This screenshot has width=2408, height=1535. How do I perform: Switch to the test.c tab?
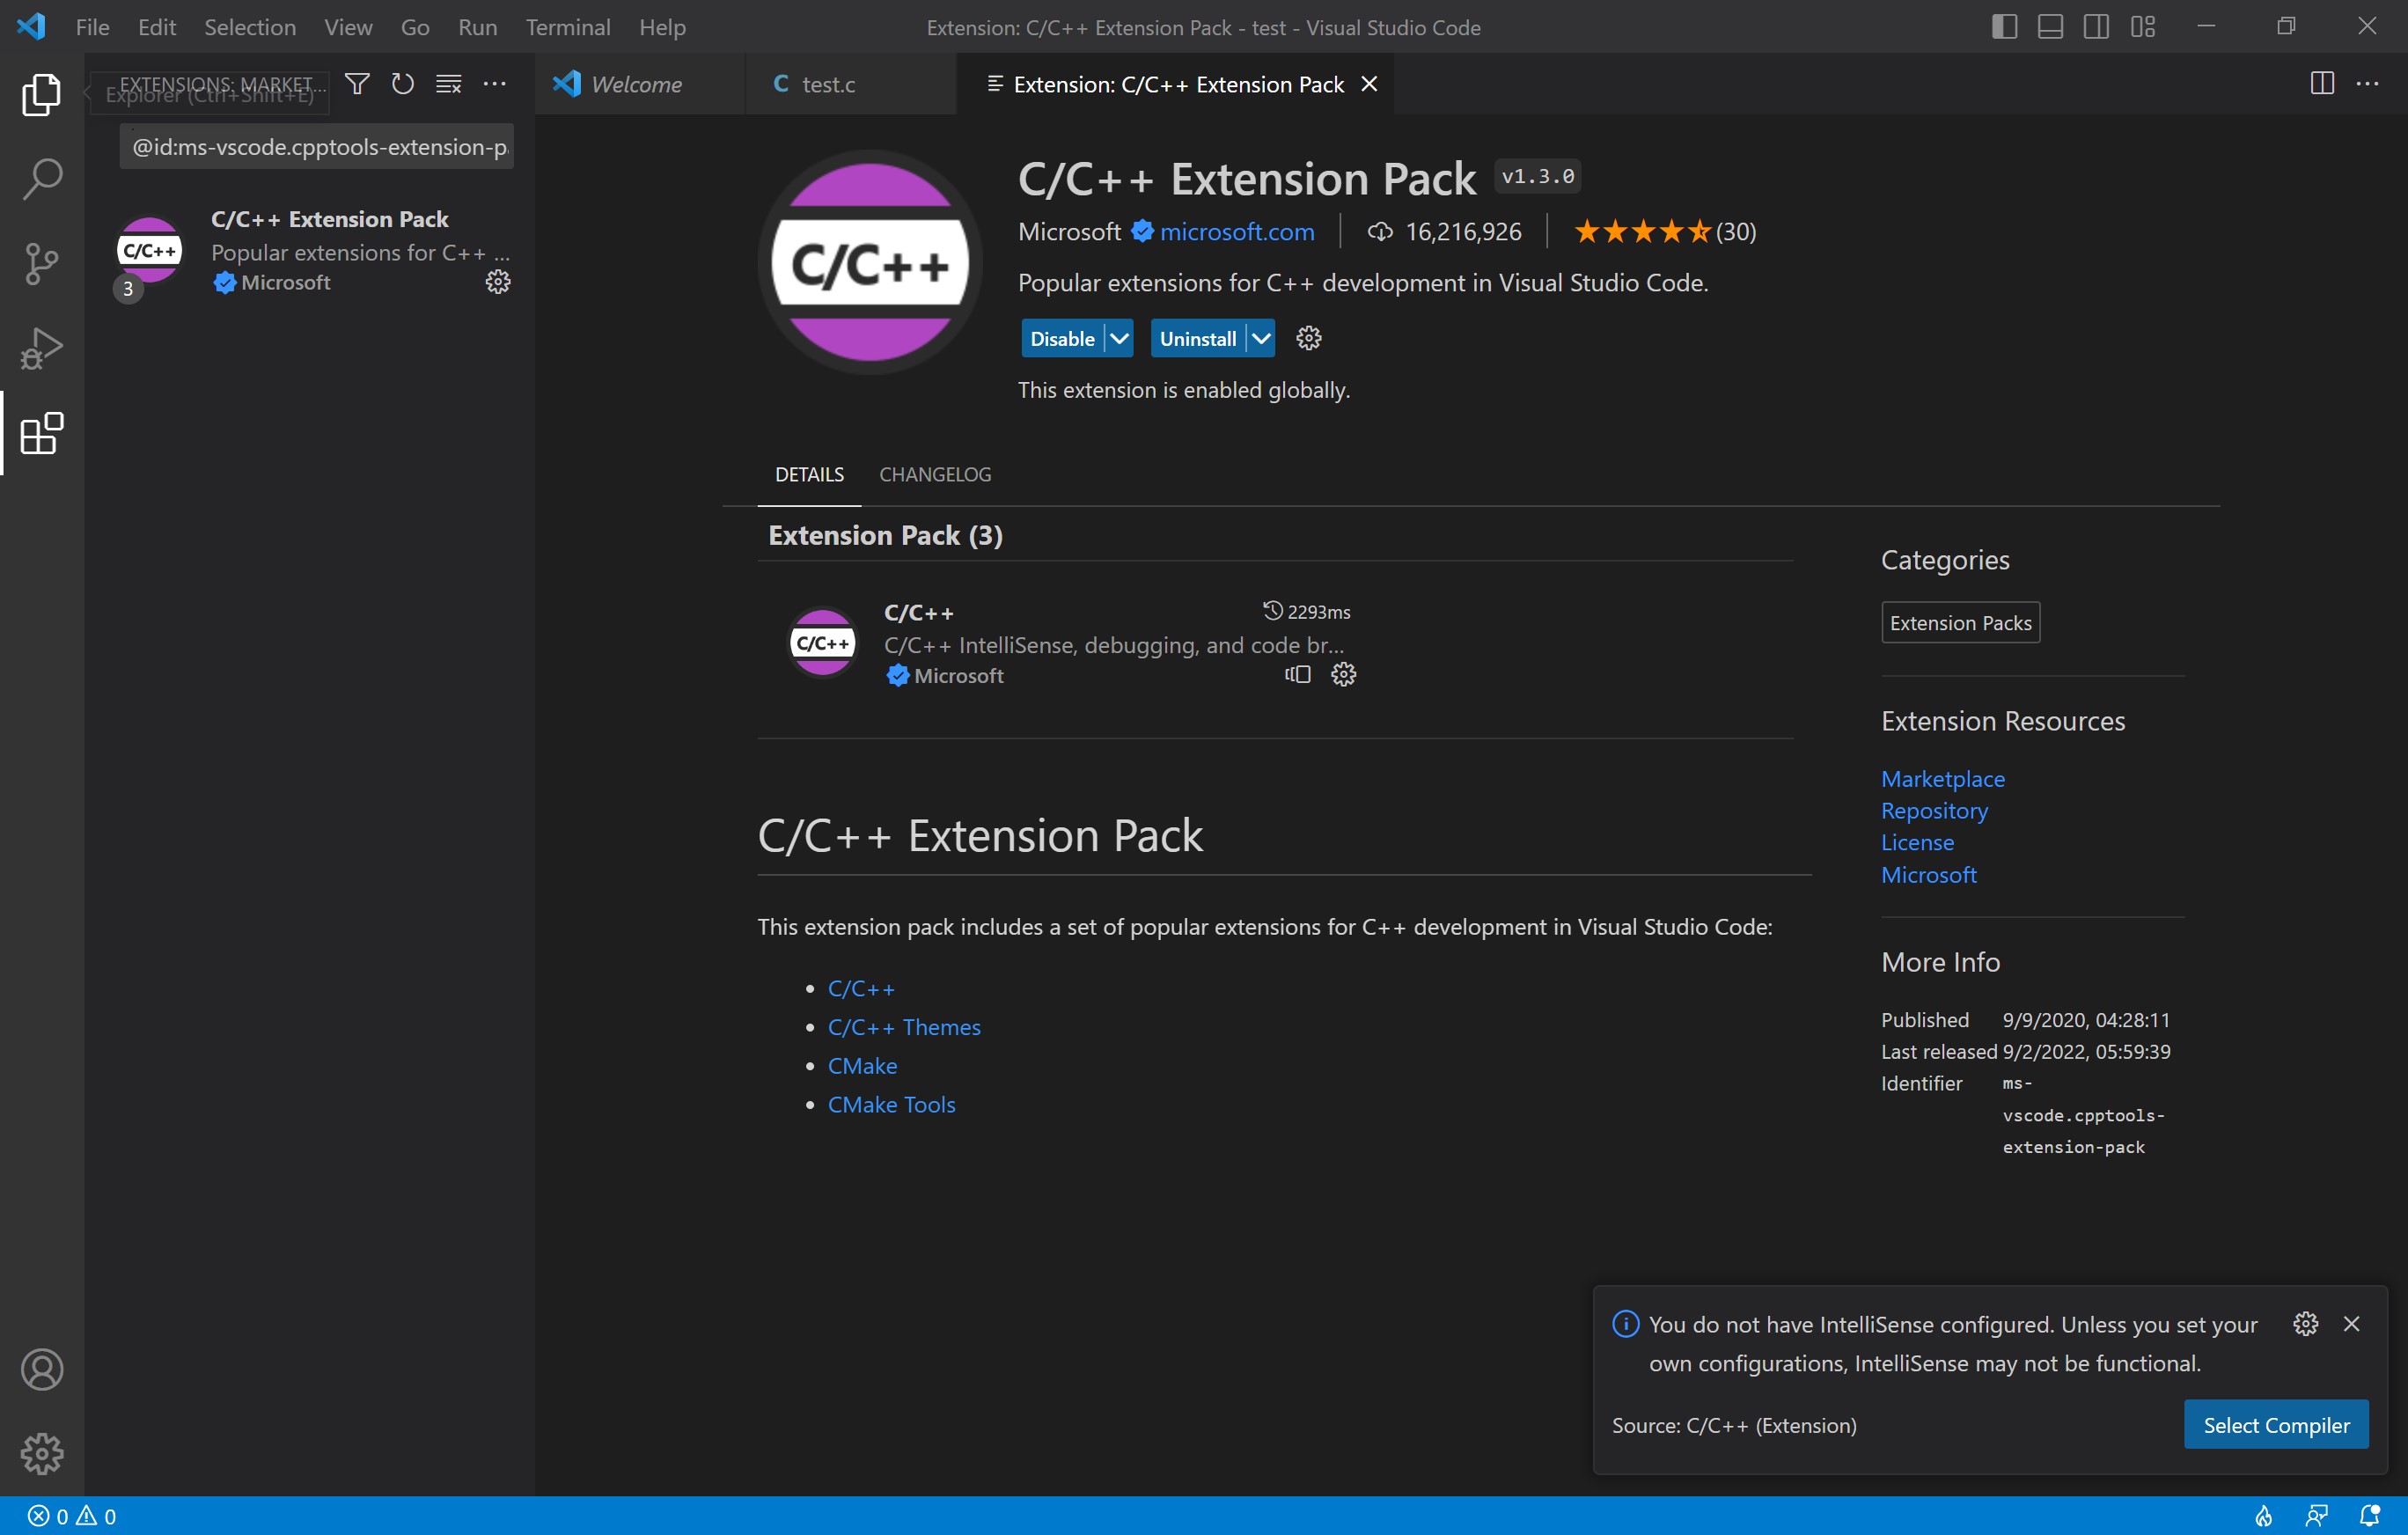851,84
